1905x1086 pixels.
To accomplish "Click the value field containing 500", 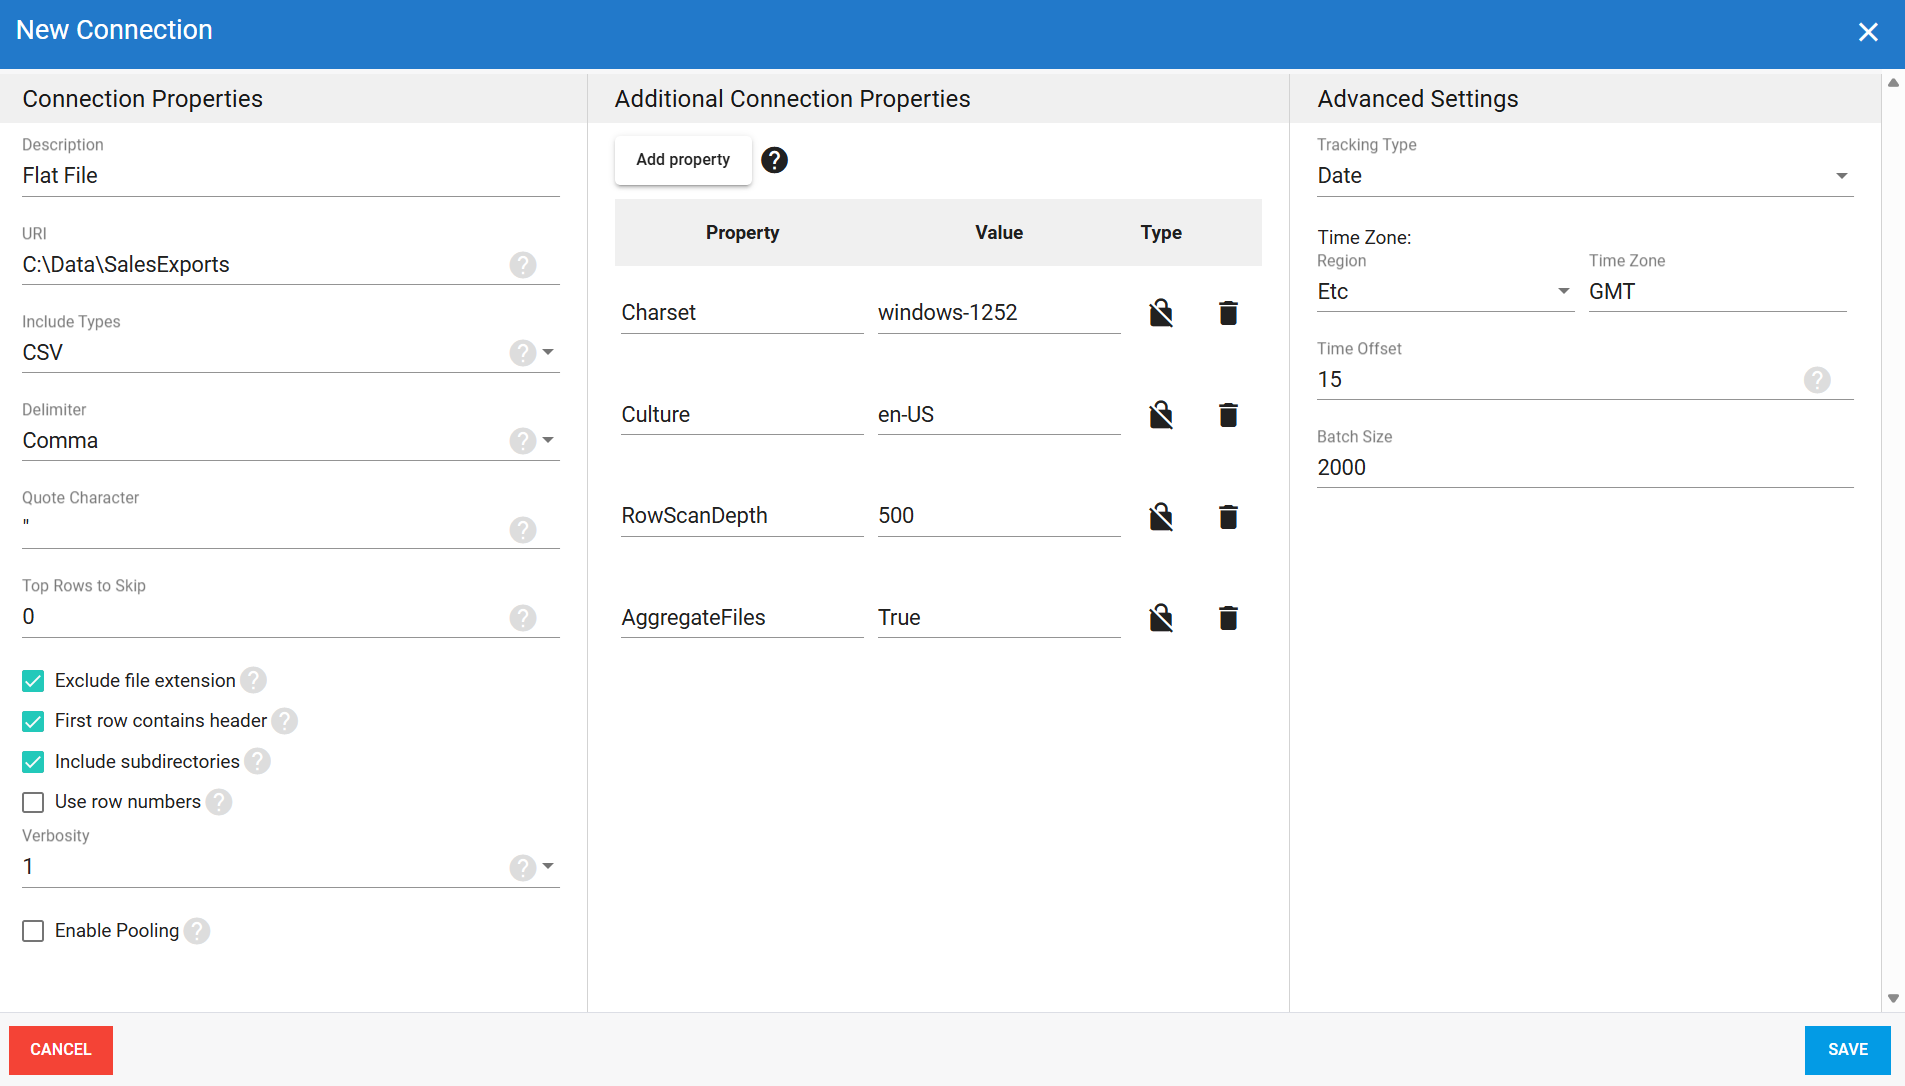I will point(999,516).
